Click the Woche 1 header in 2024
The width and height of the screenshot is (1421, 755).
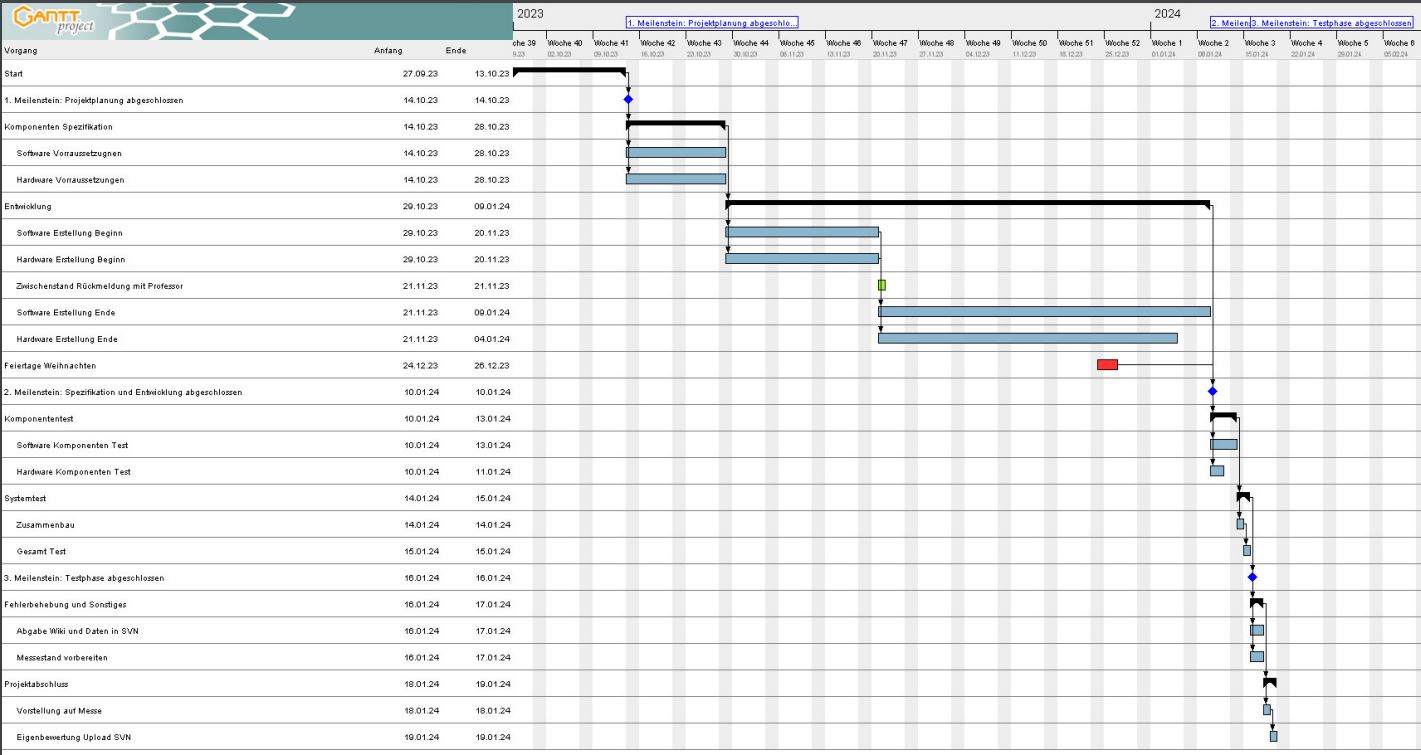pos(1166,44)
